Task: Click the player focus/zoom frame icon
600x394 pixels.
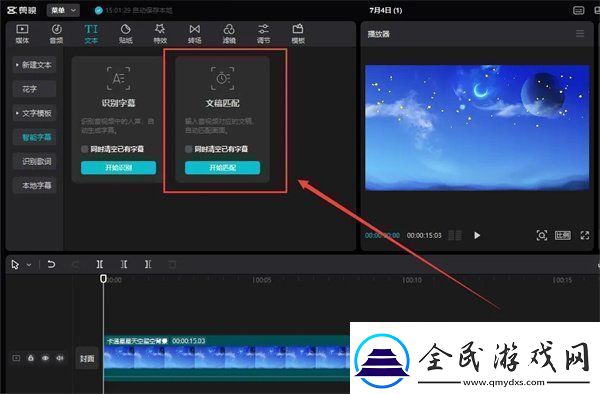Action: pos(541,235)
